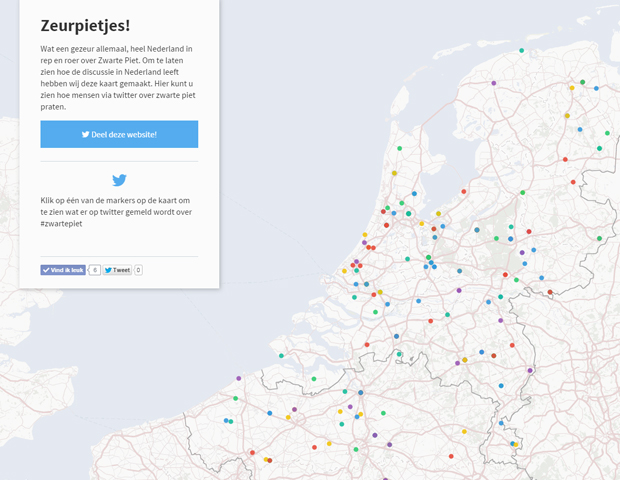Select the lone red marker in southeast Belgium
This screenshot has height=480, width=620.
[451, 456]
